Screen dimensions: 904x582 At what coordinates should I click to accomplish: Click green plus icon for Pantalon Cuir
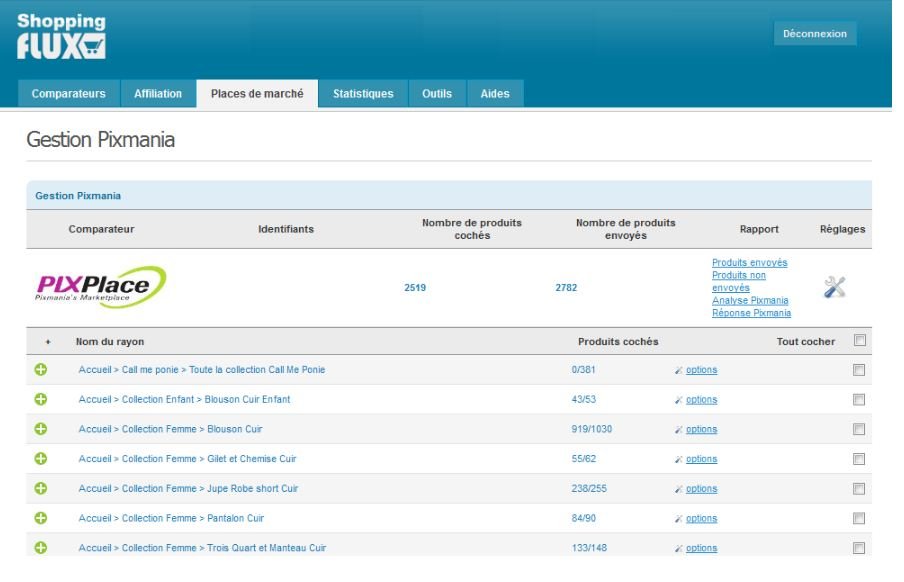(41, 518)
